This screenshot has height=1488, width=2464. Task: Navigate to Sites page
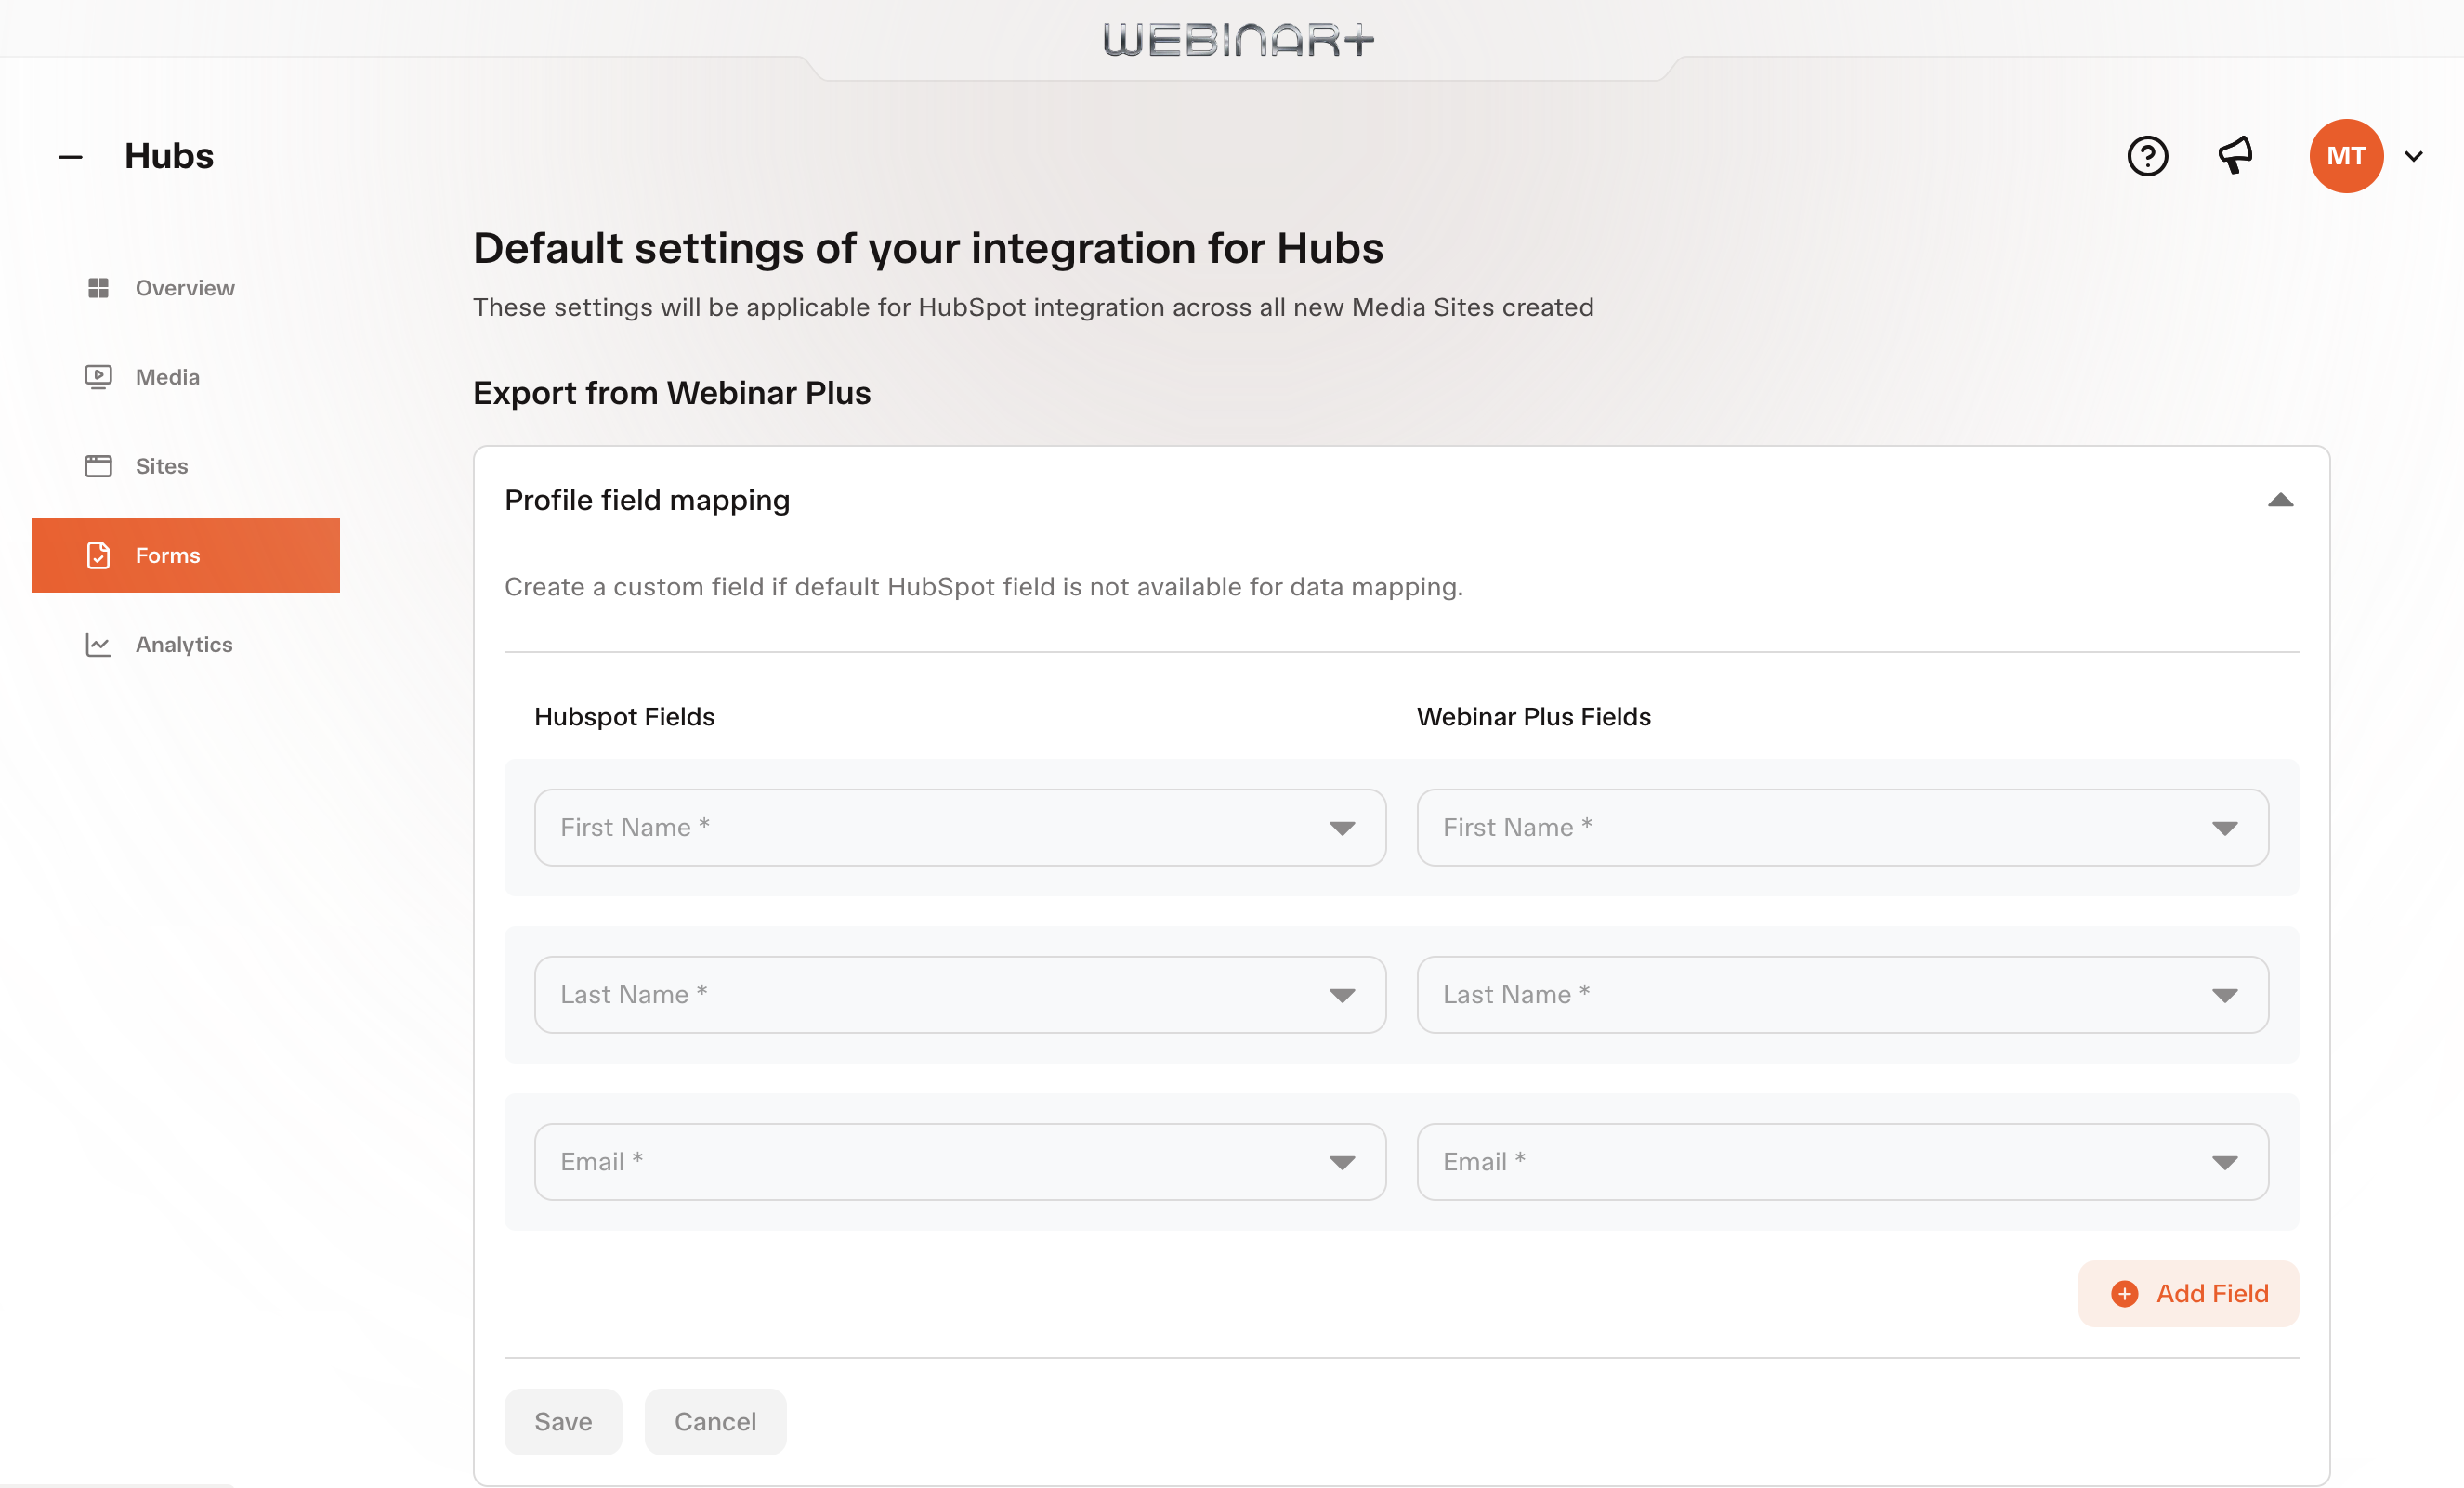click(x=185, y=466)
